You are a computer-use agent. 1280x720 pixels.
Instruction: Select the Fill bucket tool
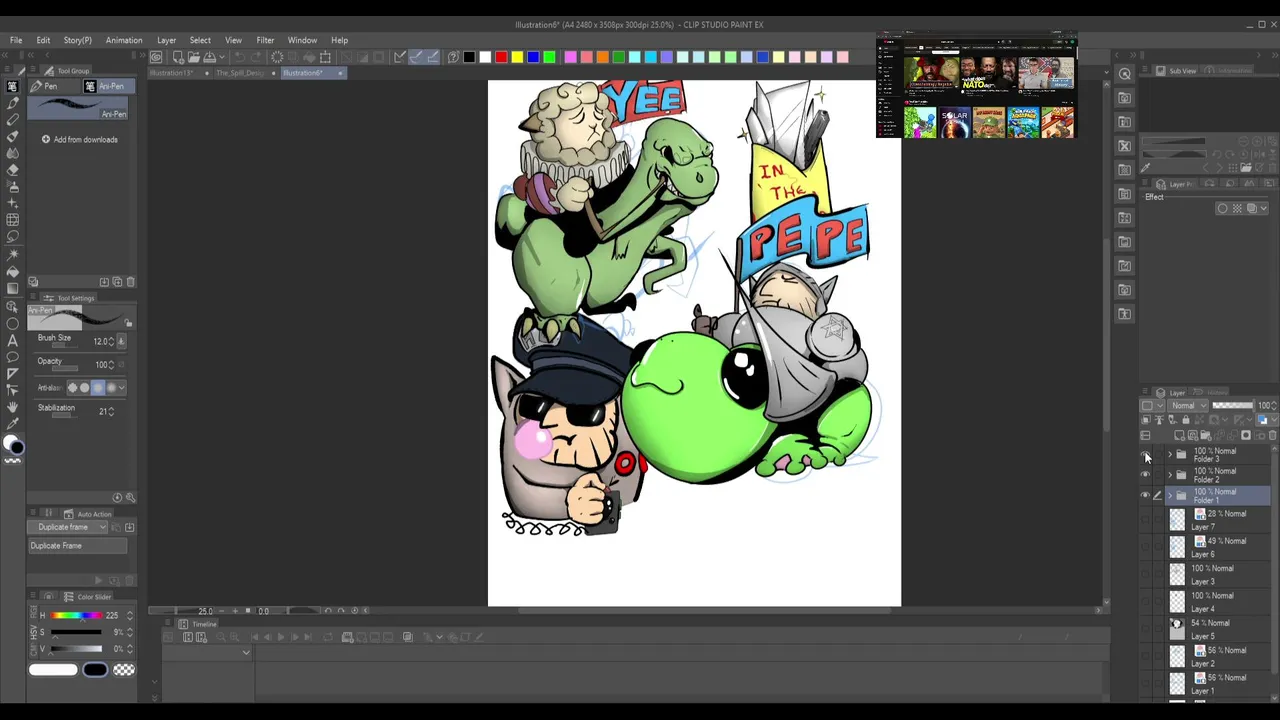(x=12, y=272)
